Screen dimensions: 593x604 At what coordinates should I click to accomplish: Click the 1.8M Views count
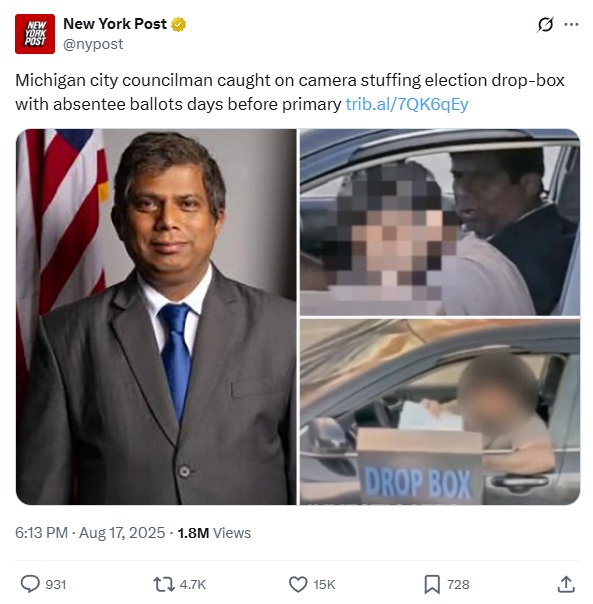coord(214,533)
